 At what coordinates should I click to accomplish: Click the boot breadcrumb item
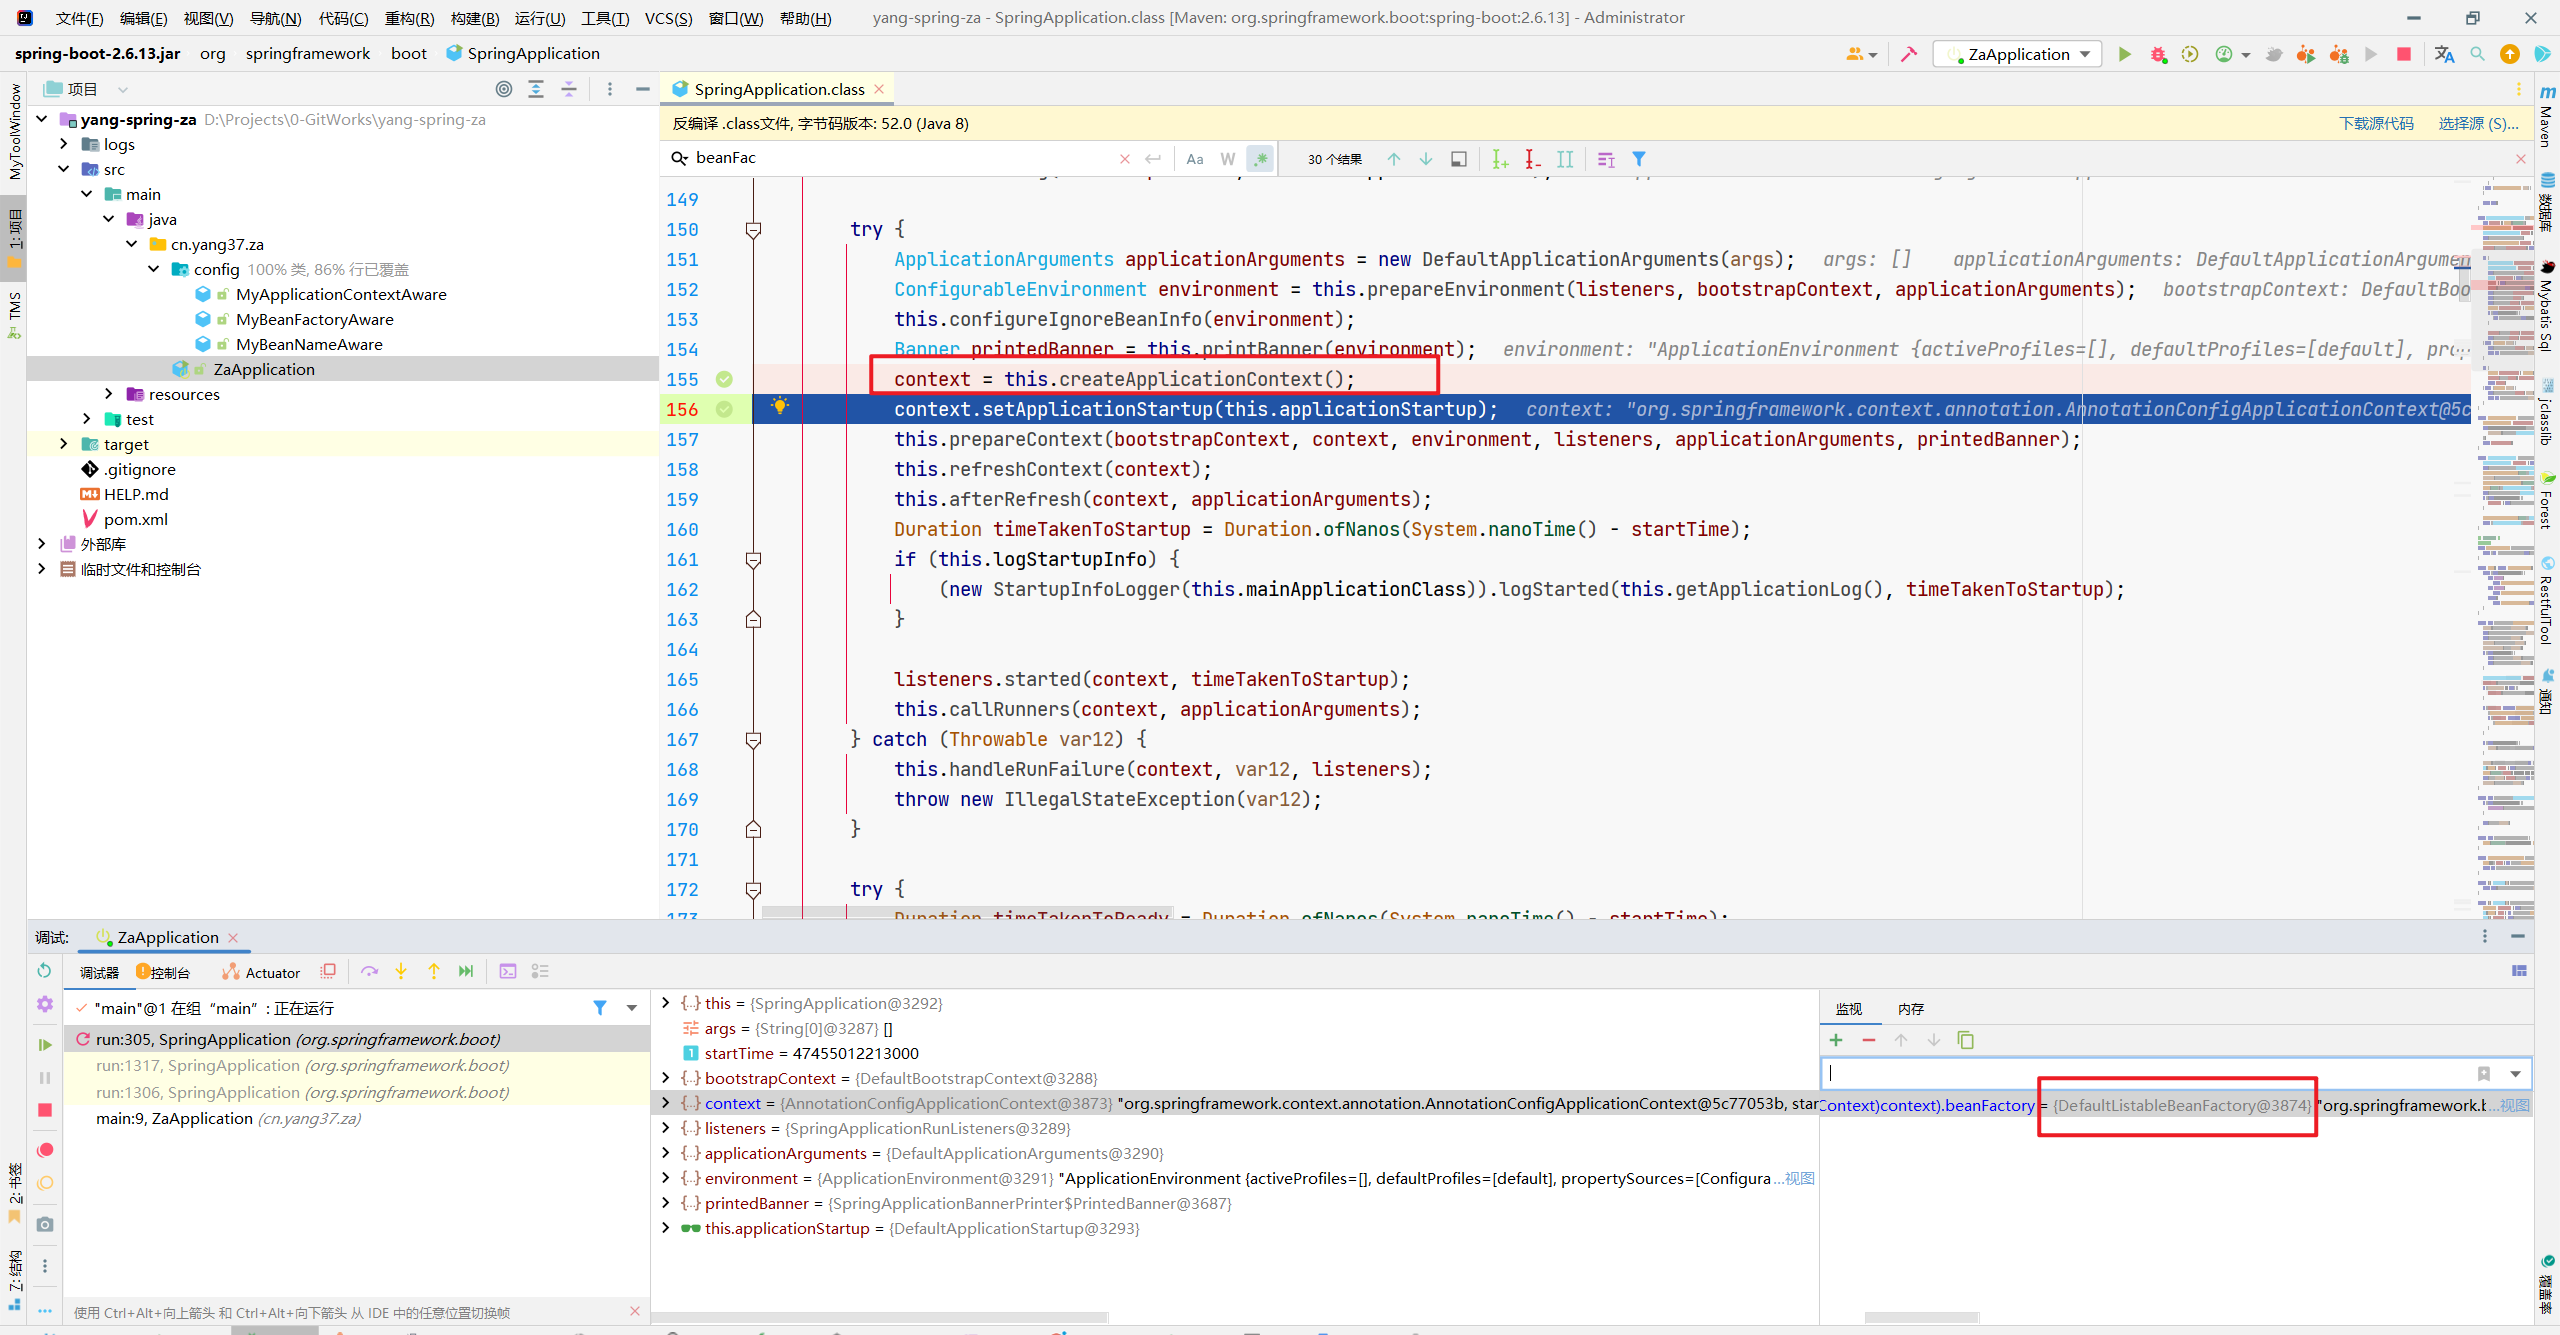[x=408, y=54]
